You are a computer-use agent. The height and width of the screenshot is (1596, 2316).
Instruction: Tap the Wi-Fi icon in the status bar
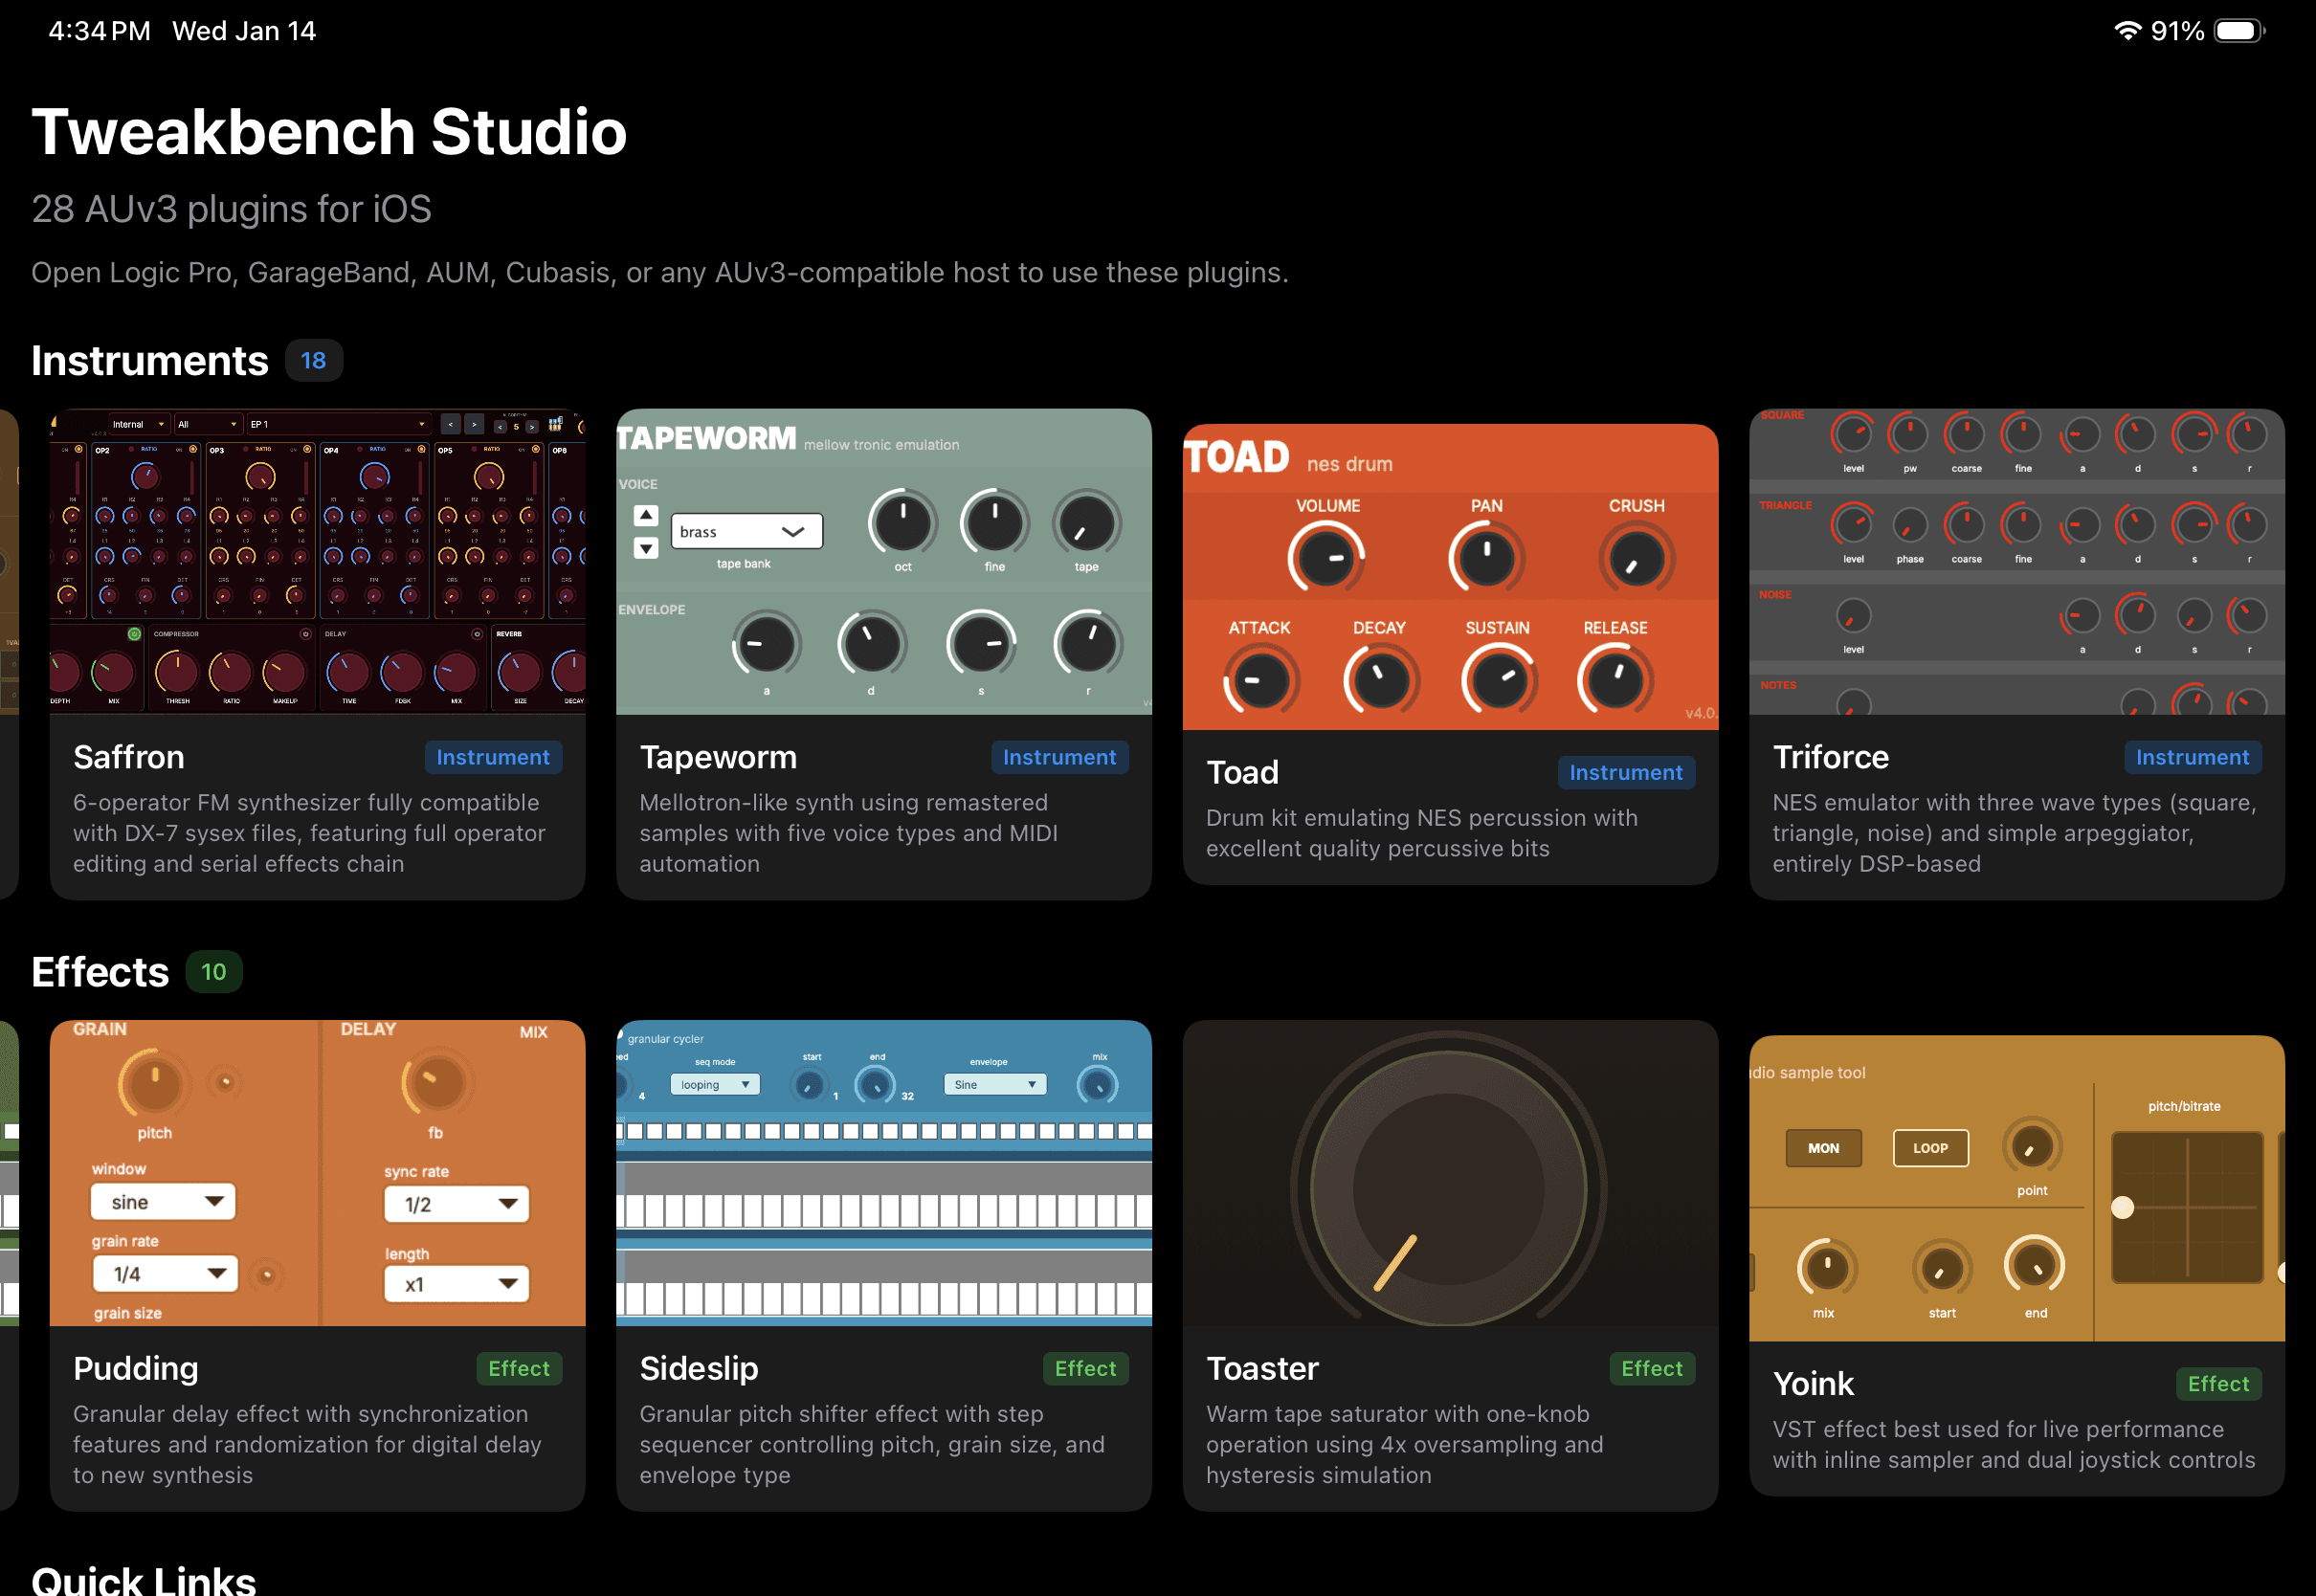coord(2127,30)
